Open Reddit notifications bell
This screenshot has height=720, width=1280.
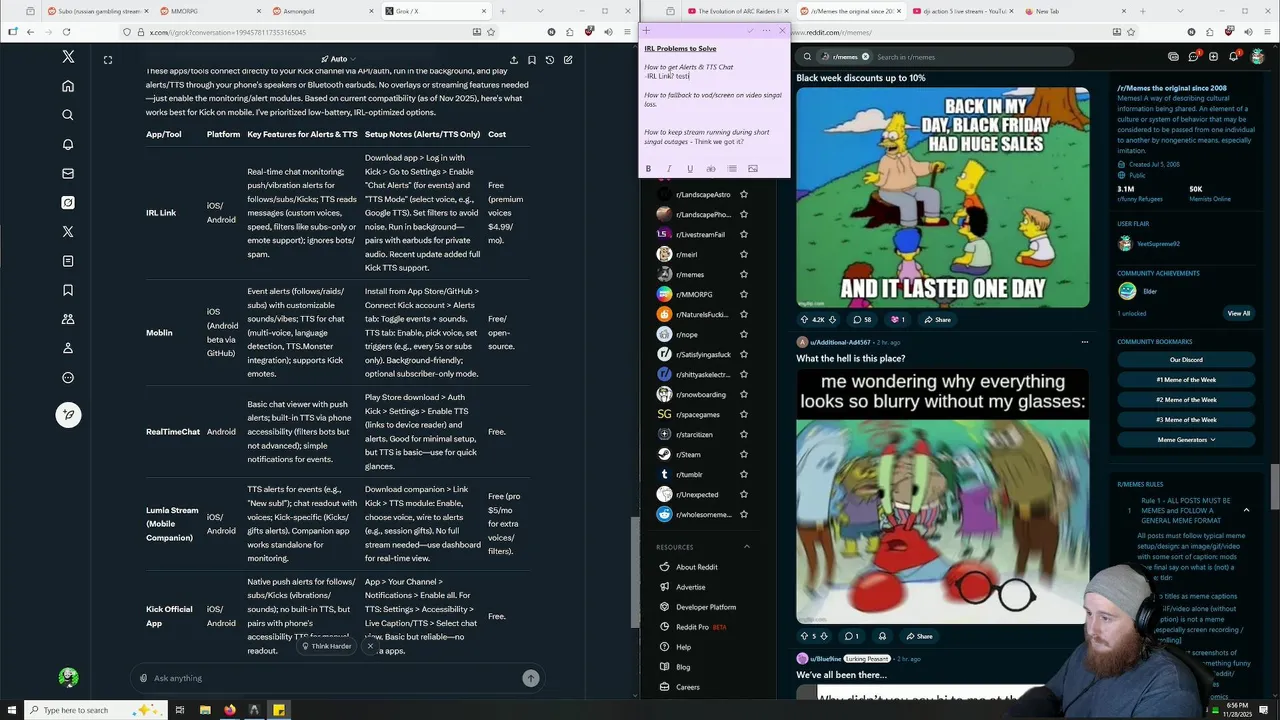1233,57
